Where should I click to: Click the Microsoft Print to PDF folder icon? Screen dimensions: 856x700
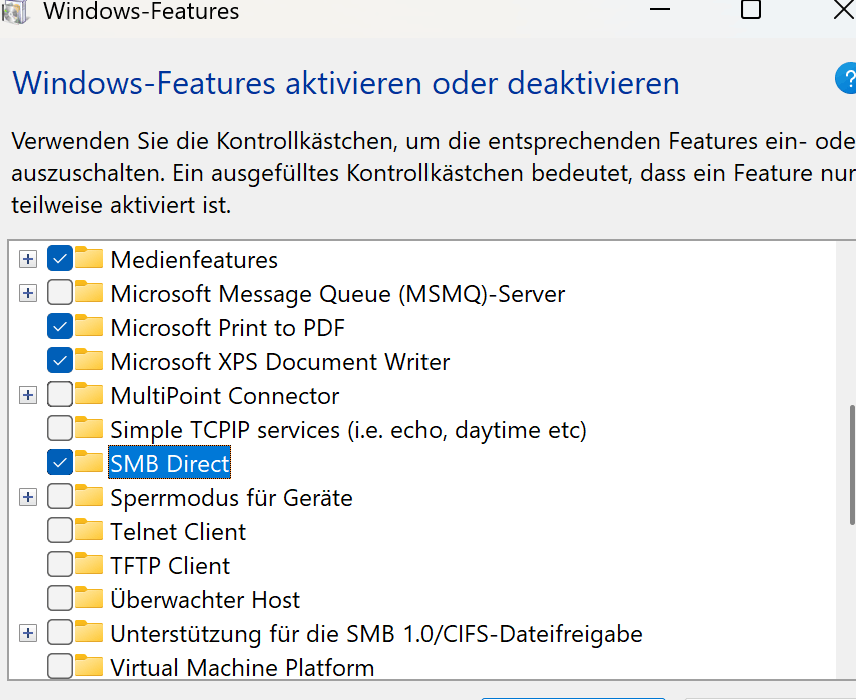[x=90, y=327]
